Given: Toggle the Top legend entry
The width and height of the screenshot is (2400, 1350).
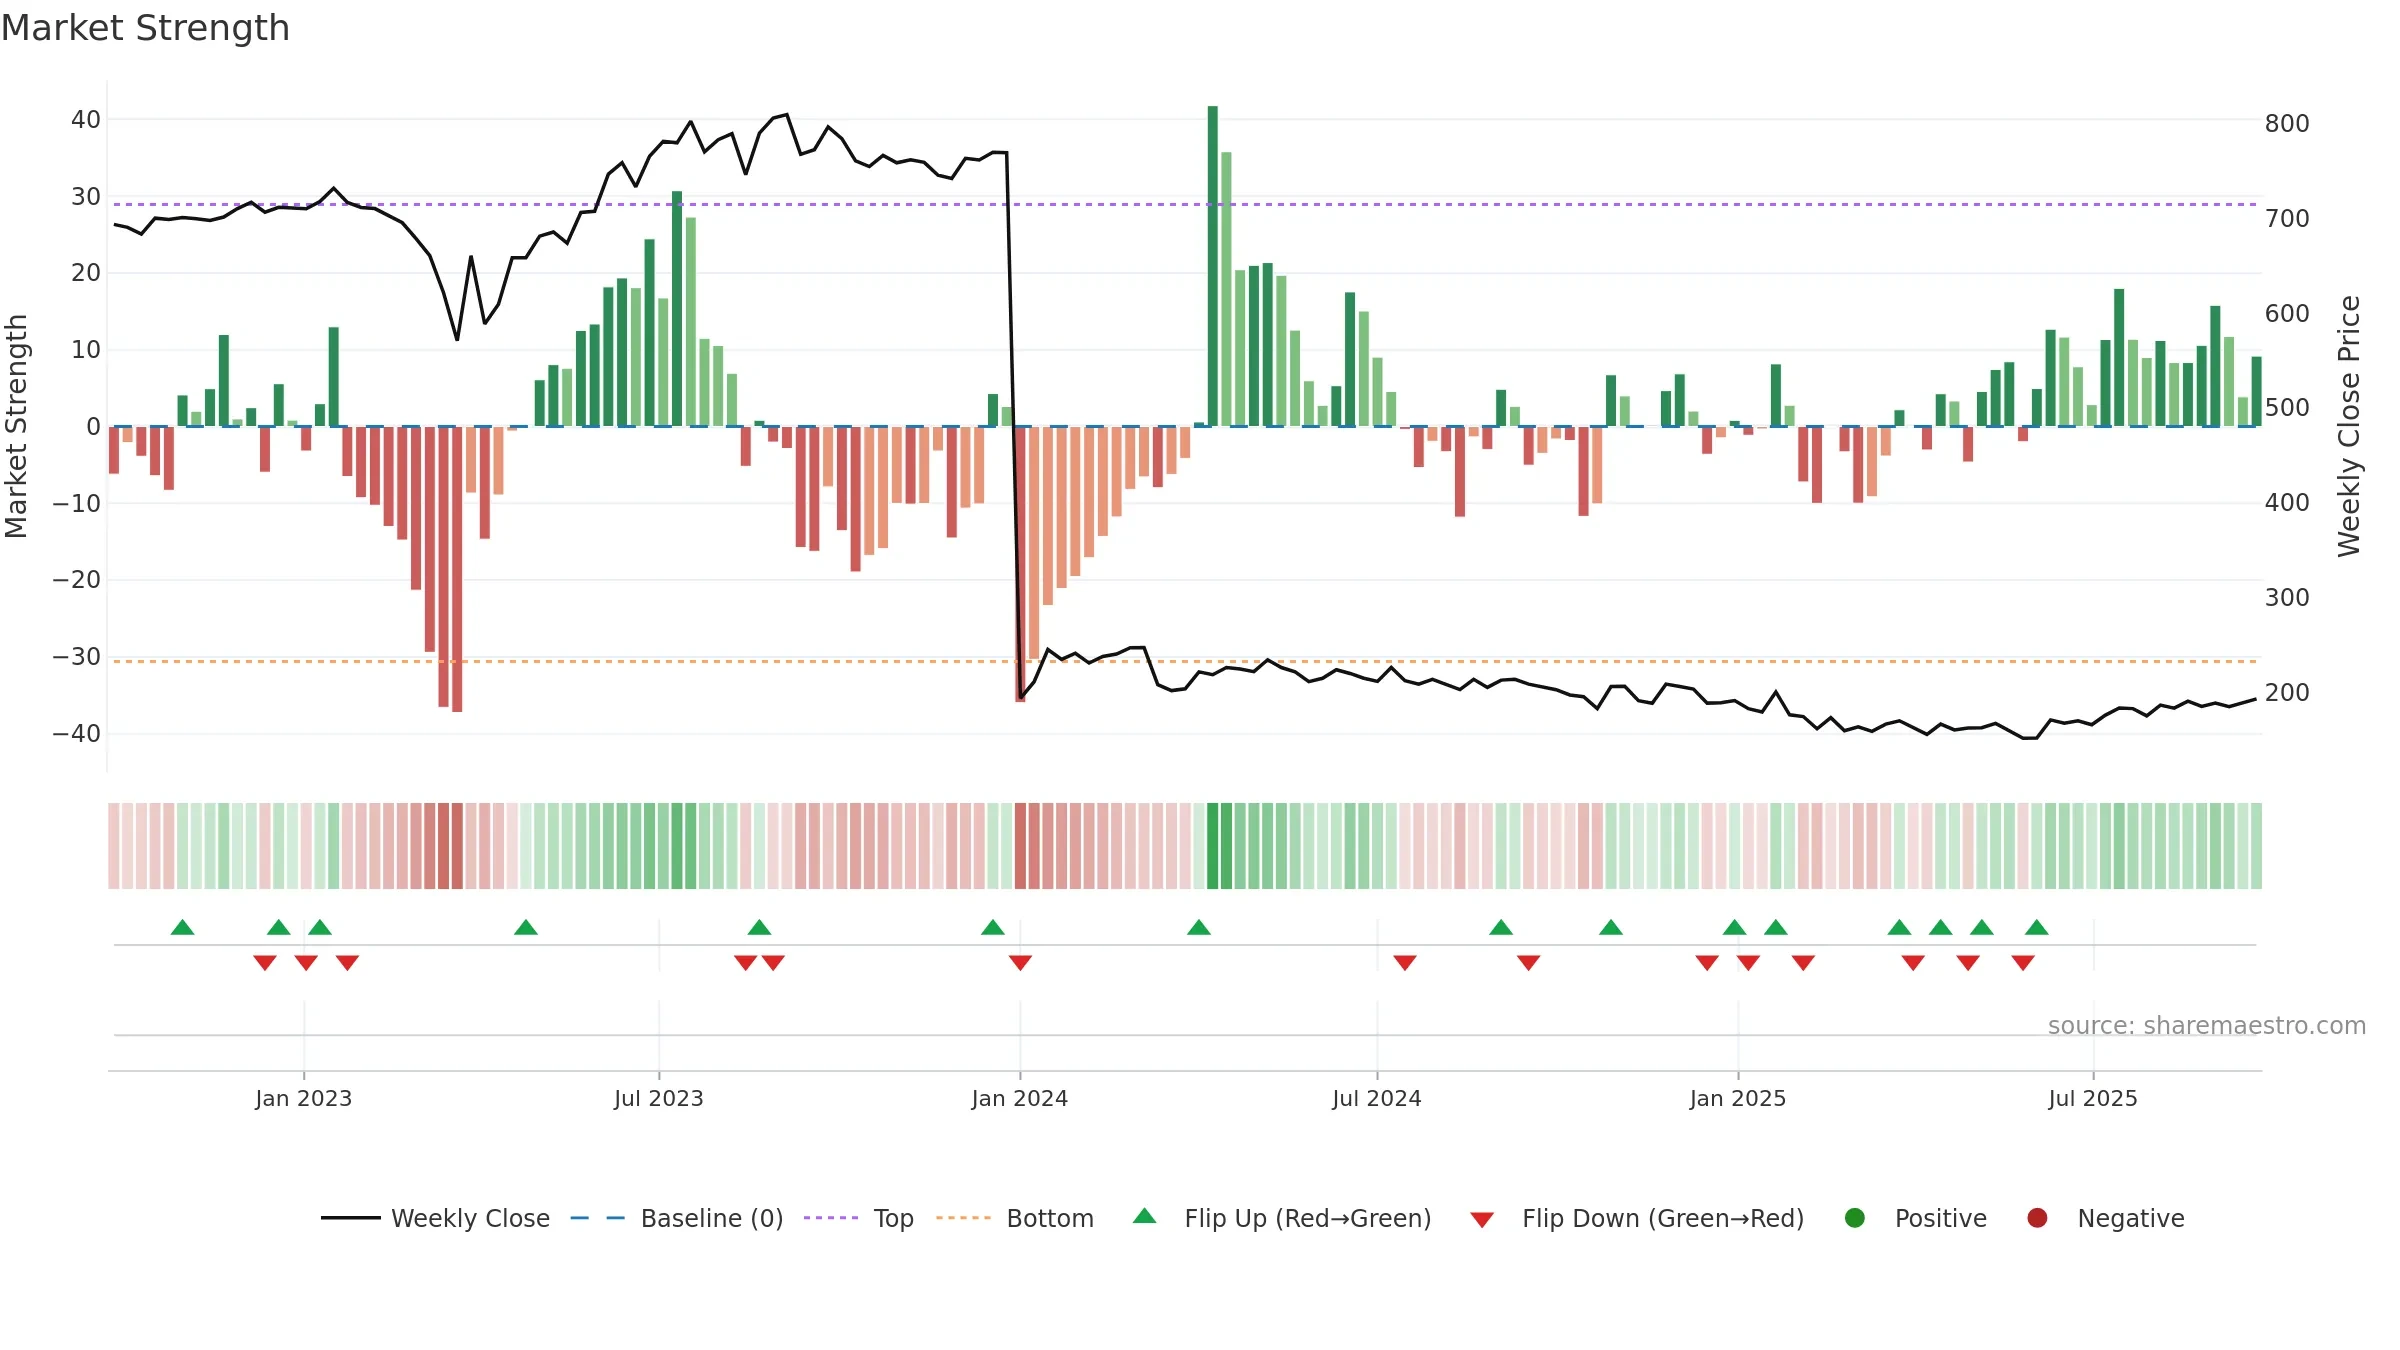Looking at the screenshot, I should (859, 1218).
